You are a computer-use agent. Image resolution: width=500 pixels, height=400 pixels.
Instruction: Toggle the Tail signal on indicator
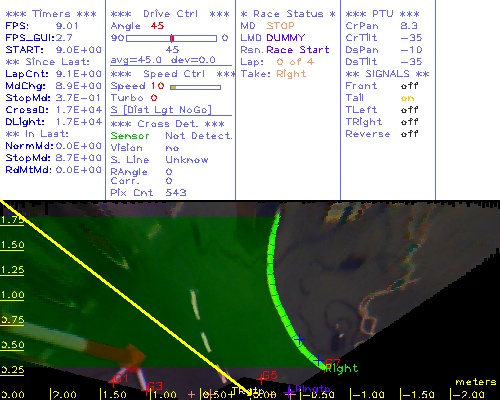tap(408, 98)
